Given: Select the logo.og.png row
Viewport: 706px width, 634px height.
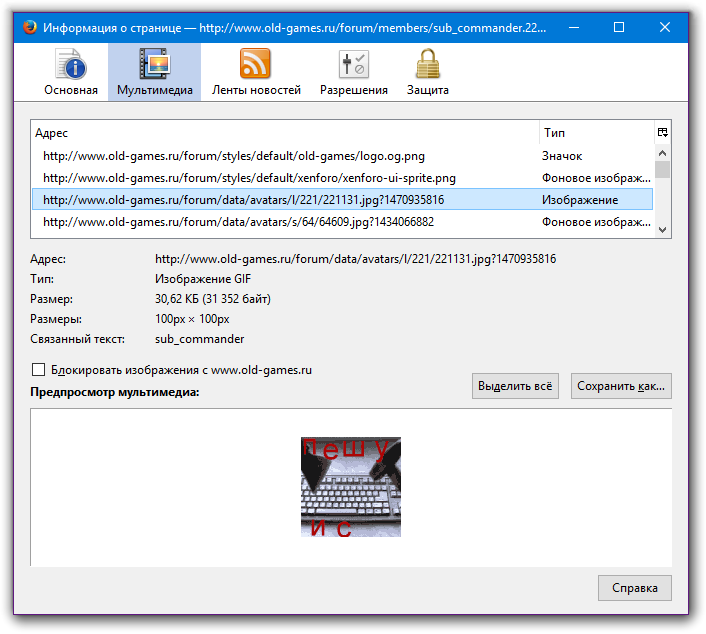Looking at the screenshot, I should 342,156.
